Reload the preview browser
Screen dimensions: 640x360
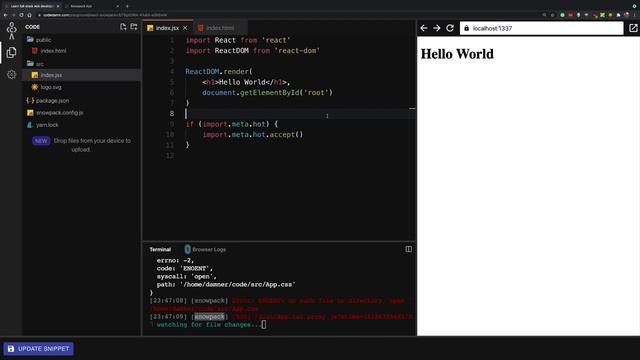click(x=450, y=28)
